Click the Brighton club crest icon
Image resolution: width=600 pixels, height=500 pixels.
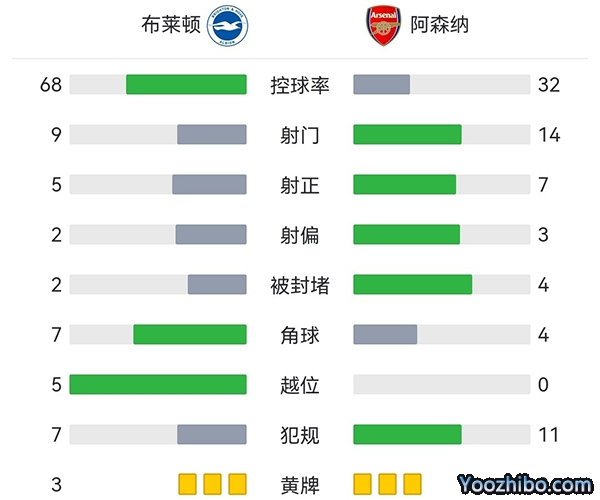[x=226, y=27]
